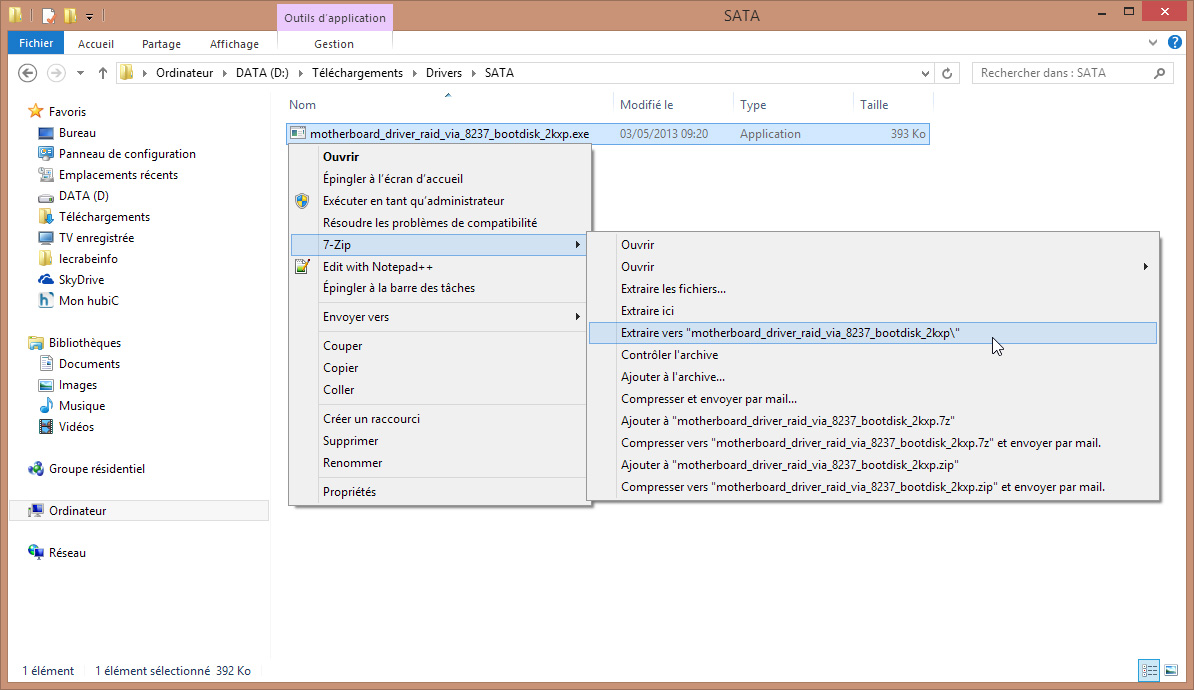1194x690 pixels.
Task: Open the Partage ribbon tab
Action: pyautogui.click(x=161, y=43)
